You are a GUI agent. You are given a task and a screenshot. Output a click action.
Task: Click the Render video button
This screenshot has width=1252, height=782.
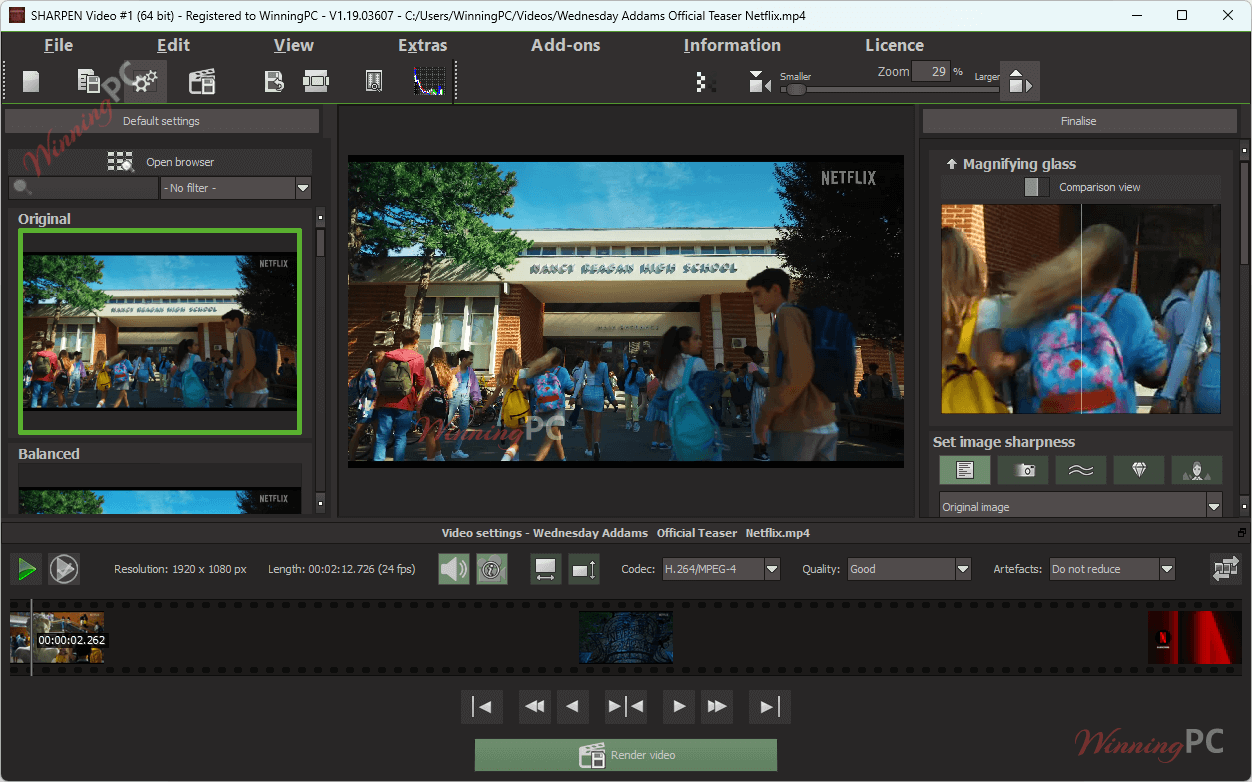[x=626, y=755]
